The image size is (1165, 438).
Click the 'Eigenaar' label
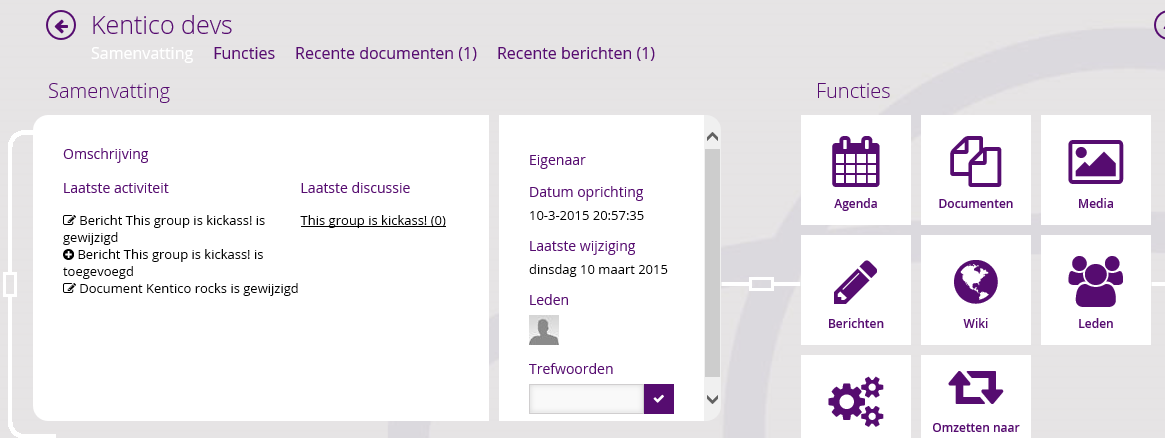point(557,160)
